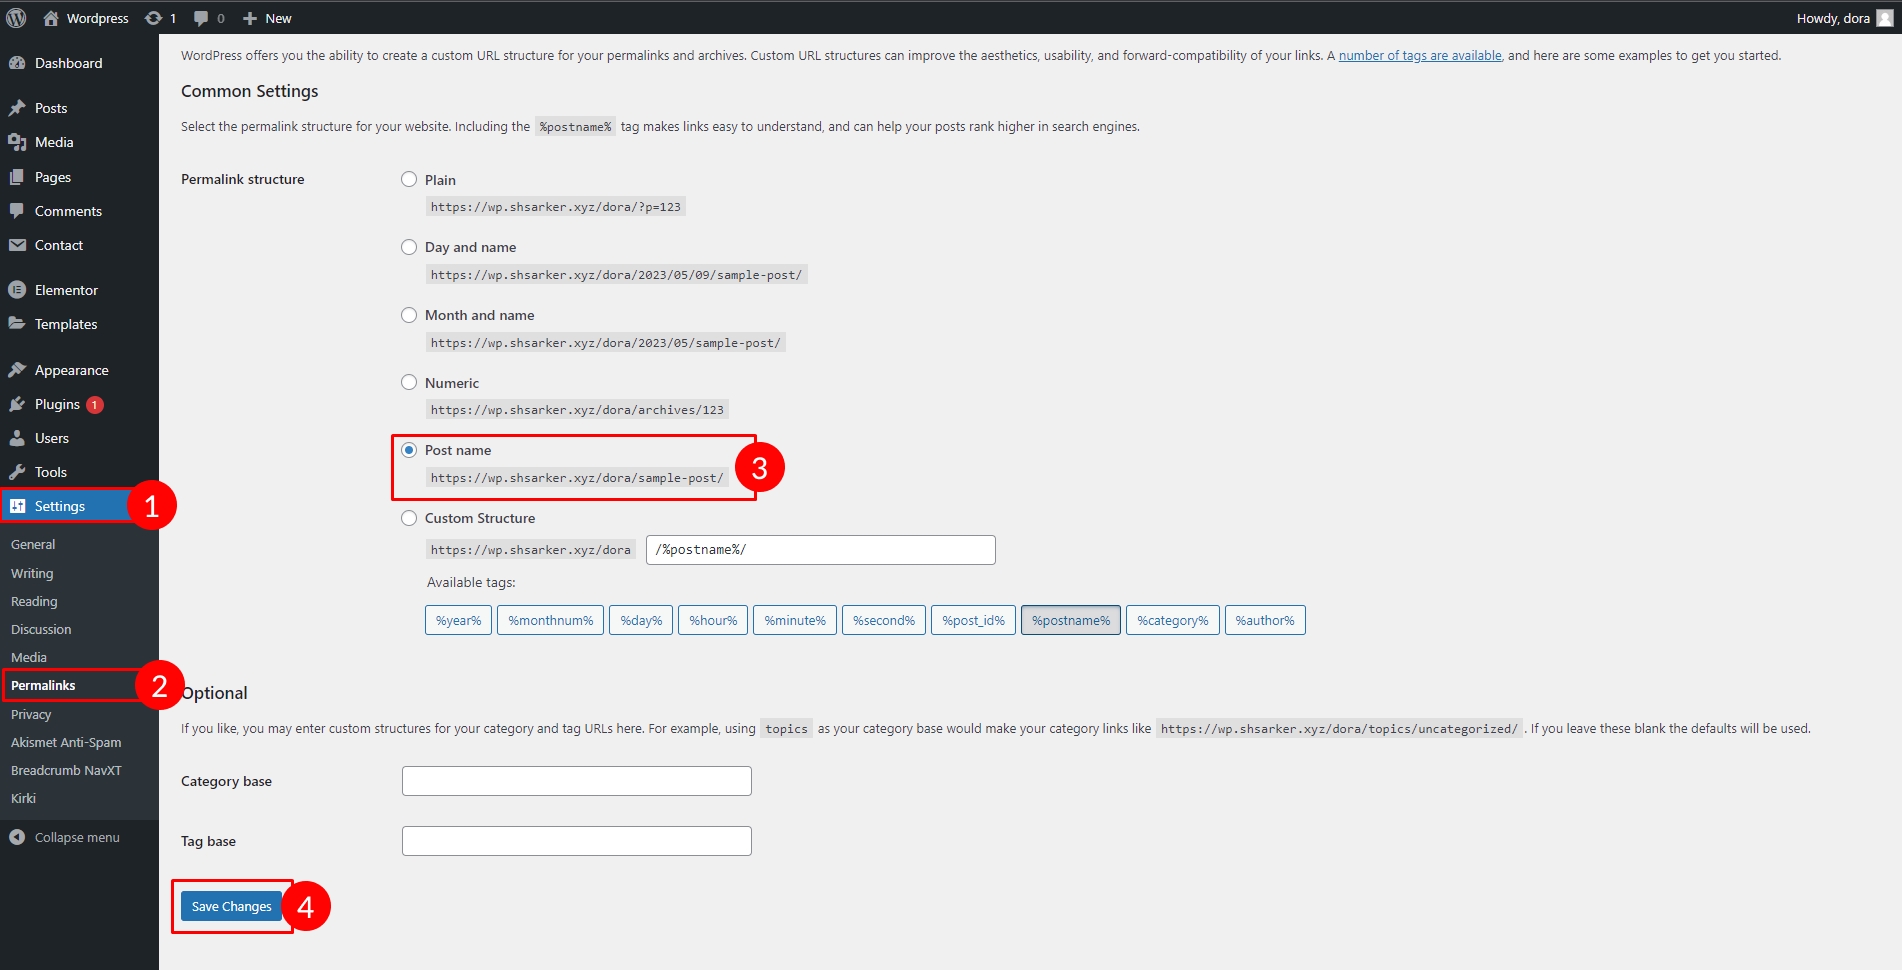Go to the Reading settings submenu
This screenshot has height=970, width=1902.
point(34,601)
